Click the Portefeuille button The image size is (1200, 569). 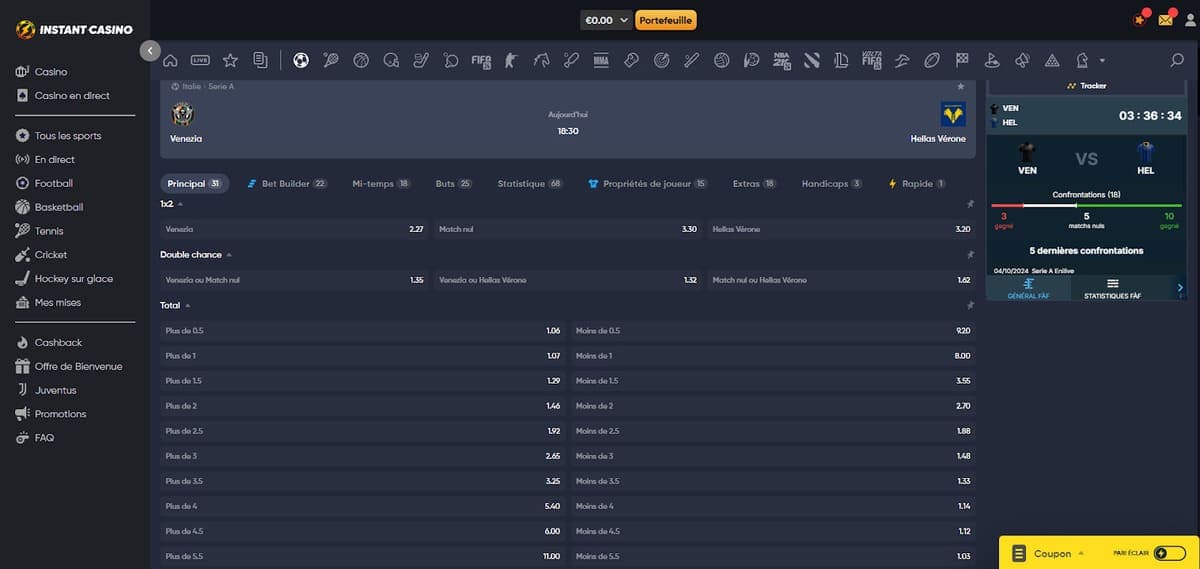[x=666, y=19]
